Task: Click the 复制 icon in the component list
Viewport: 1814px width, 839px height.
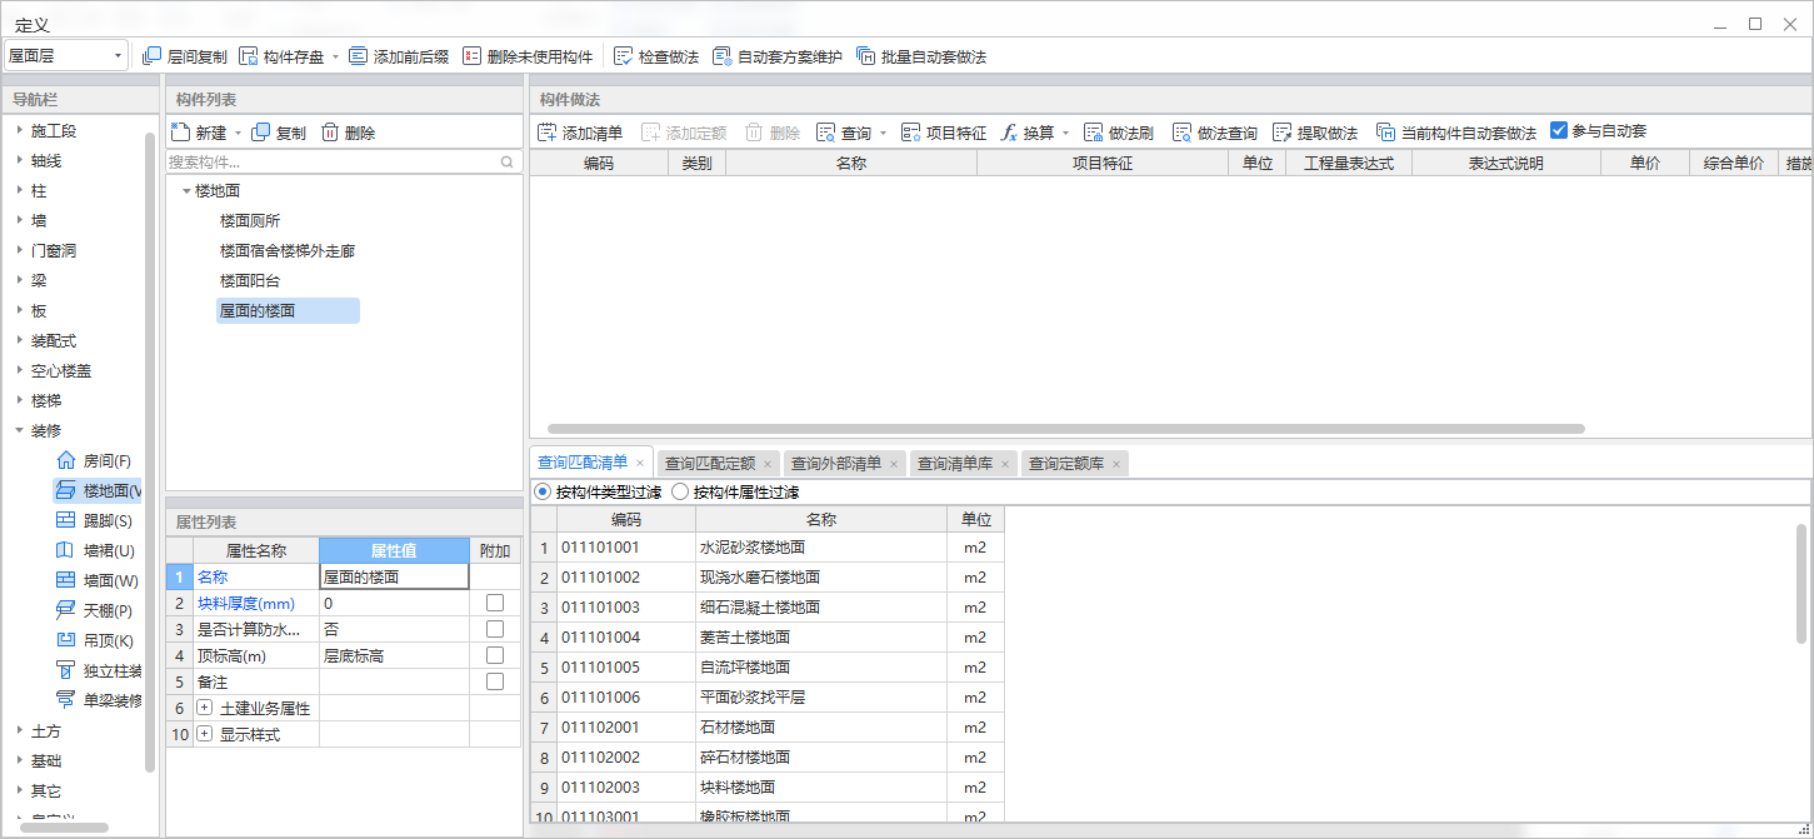Action: pos(261,132)
